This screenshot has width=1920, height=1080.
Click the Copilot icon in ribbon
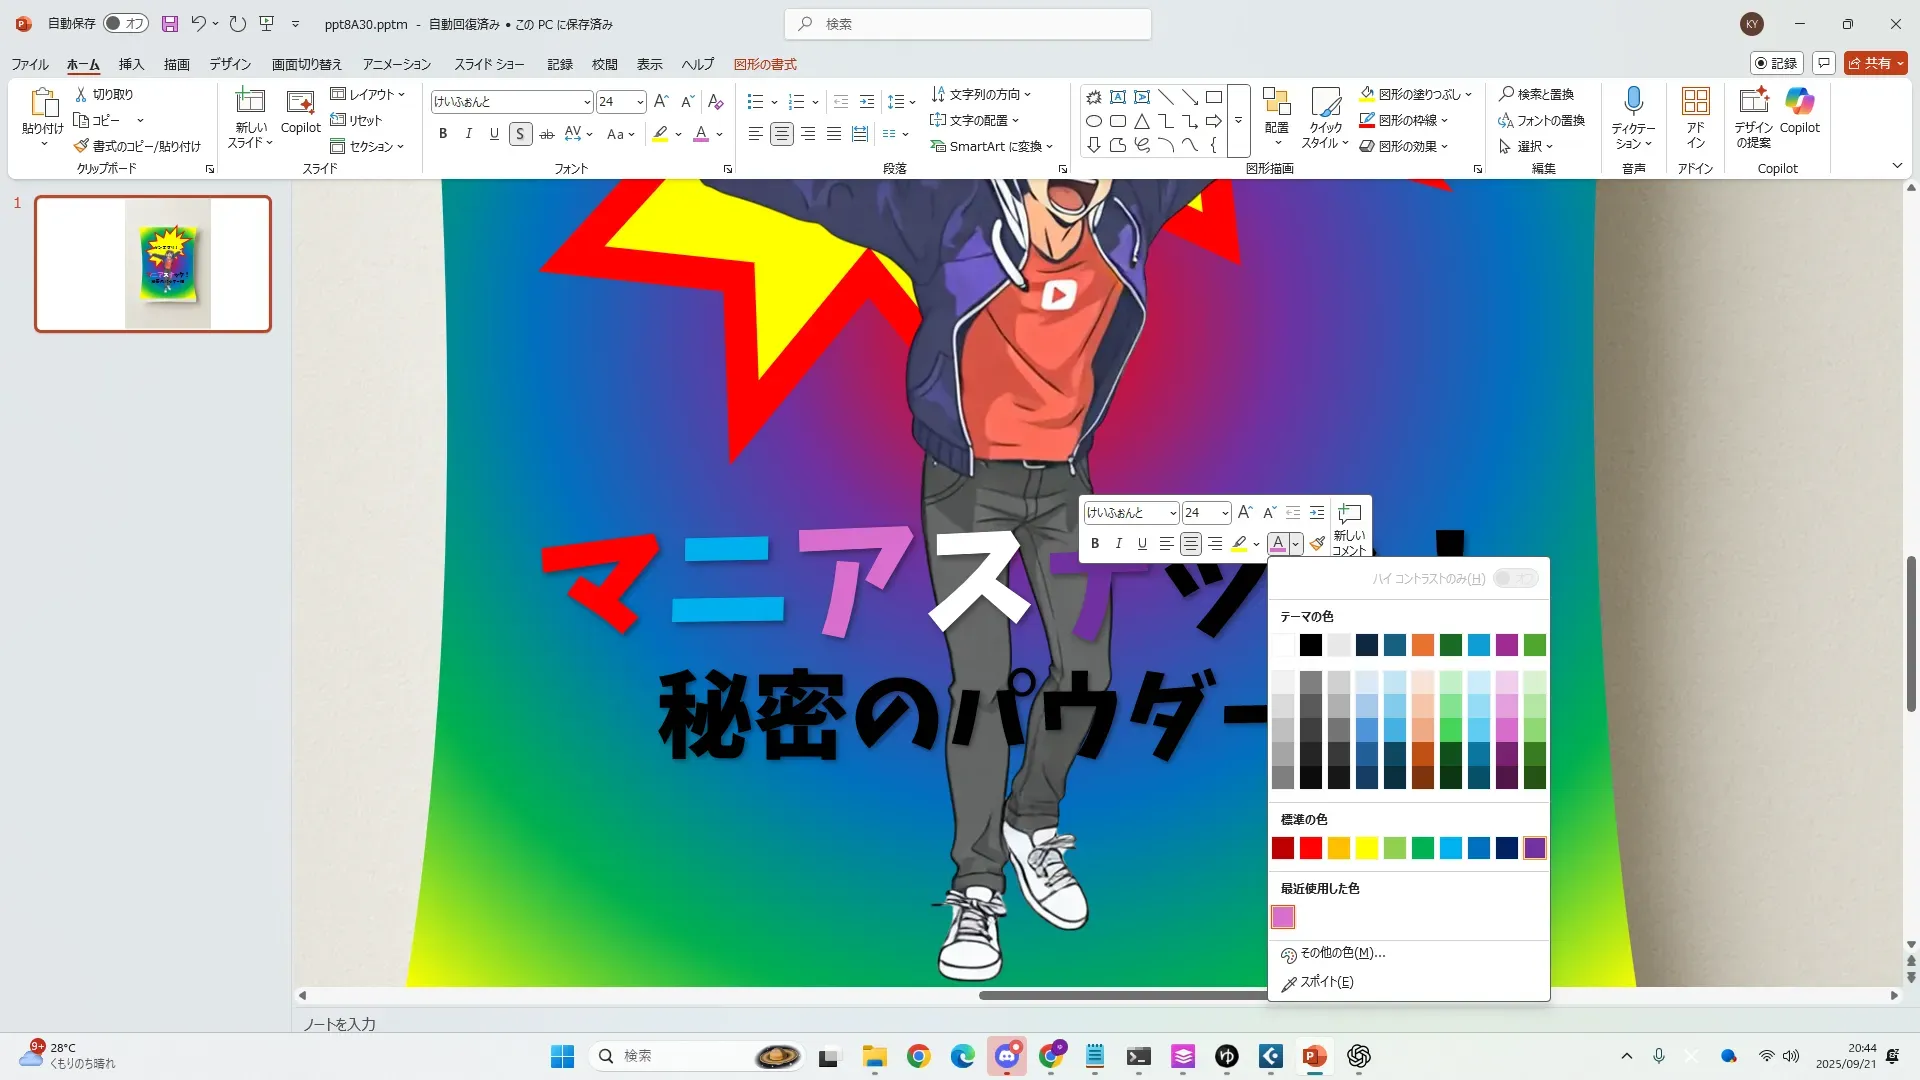pyautogui.click(x=1799, y=102)
